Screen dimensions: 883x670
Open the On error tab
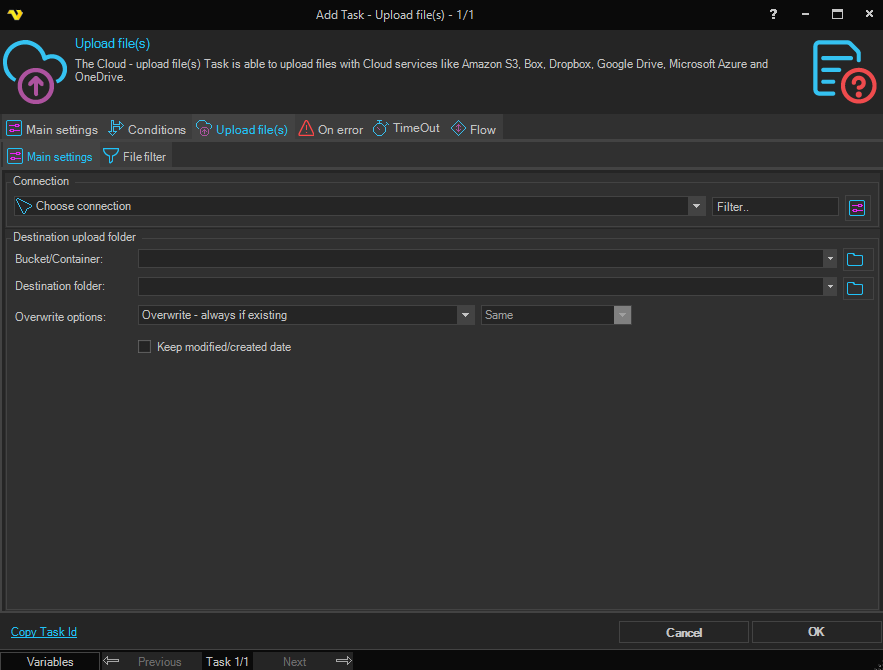click(x=330, y=129)
